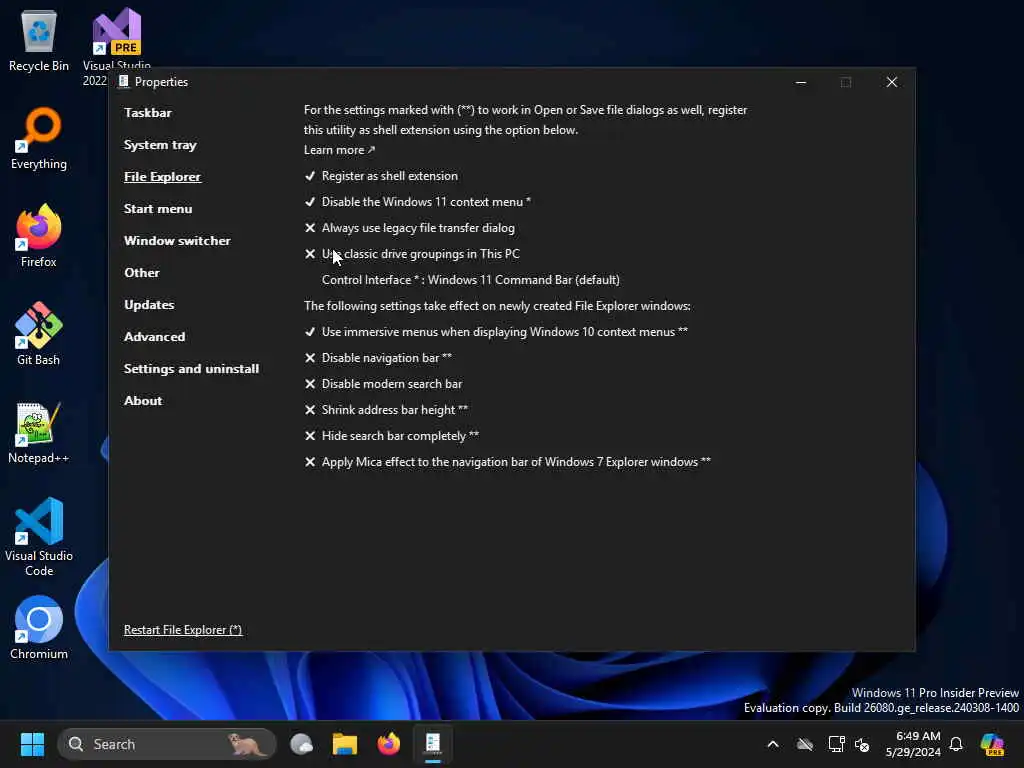This screenshot has width=1024, height=768.
Task: Enable Disable modern search bar option
Action: coord(383,384)
